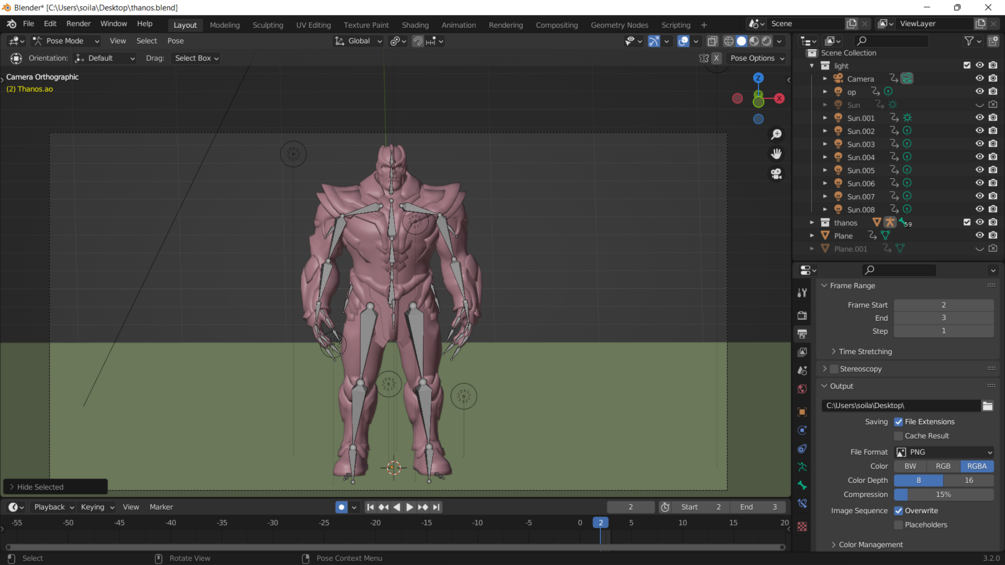The height and width of the screenshot is (565, 1005).
Task: Open the Tool properties tab
Action: pyautogui.click(x=802, y=293)
